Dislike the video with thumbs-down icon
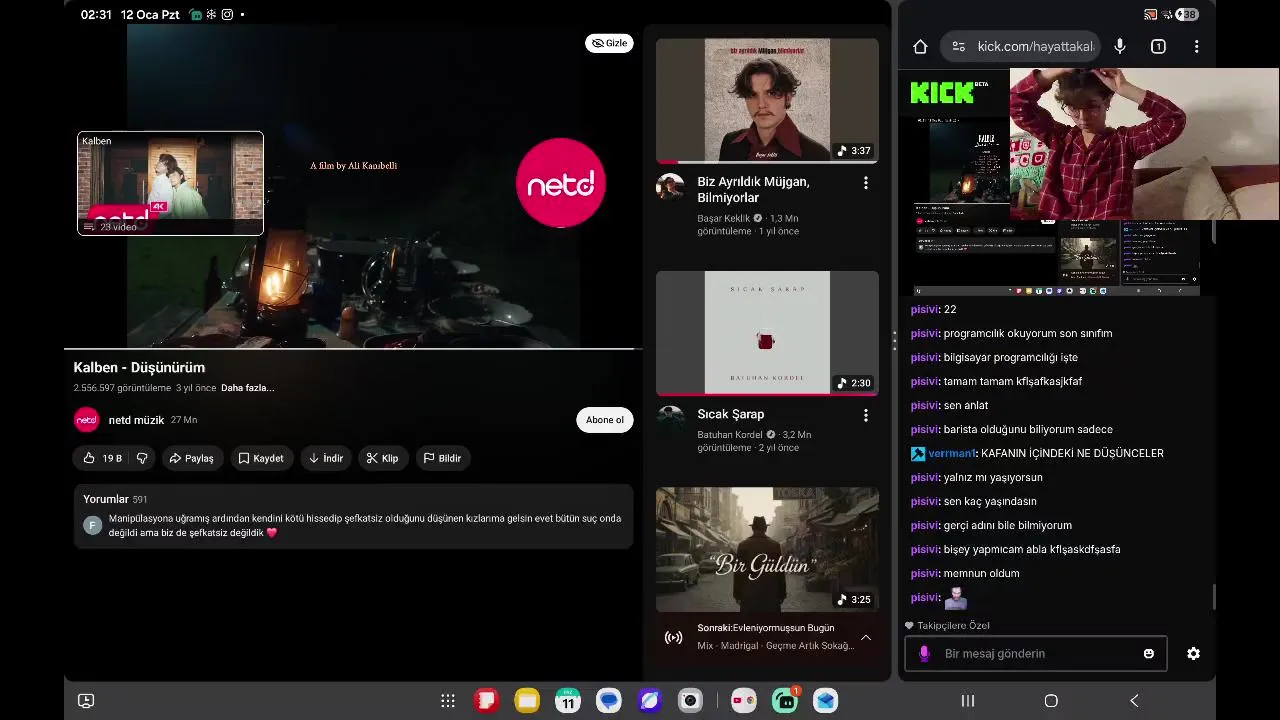The height and width of the screenshot is (720, 1280). (x=142, y=458)
